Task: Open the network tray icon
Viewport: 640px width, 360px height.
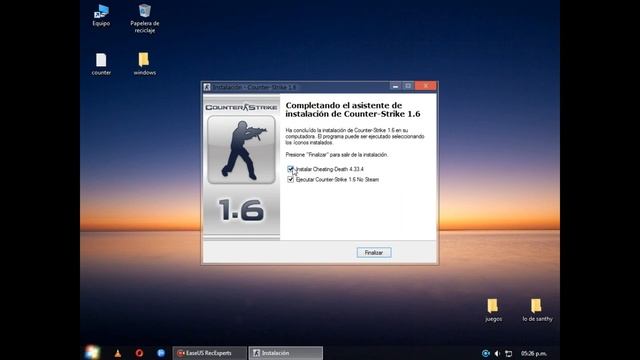Action: coord(509,353)
